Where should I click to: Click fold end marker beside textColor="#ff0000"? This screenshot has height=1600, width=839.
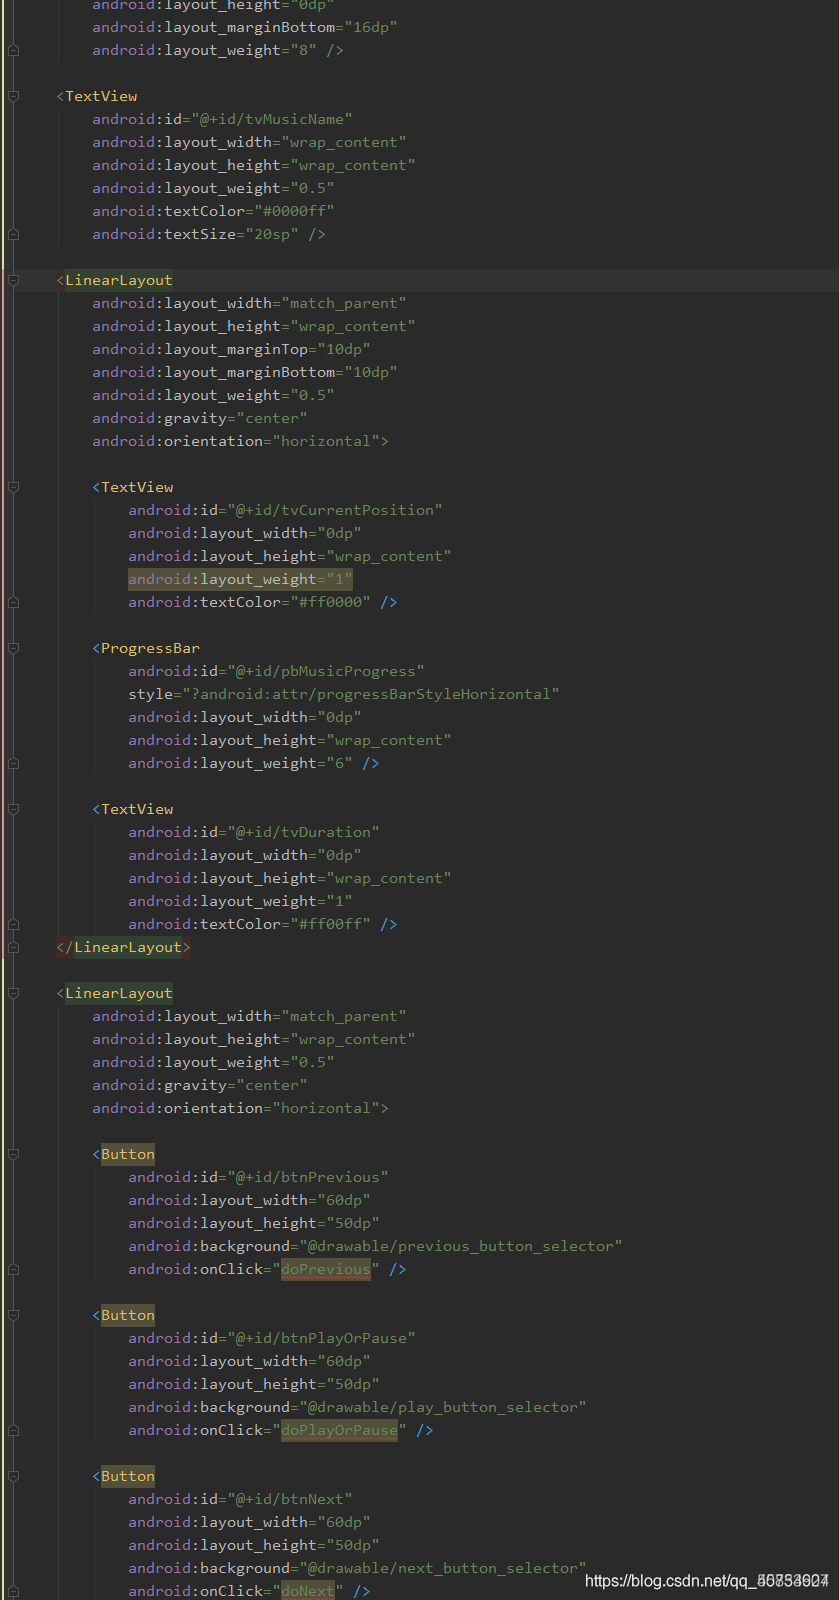tap(13, 602)
